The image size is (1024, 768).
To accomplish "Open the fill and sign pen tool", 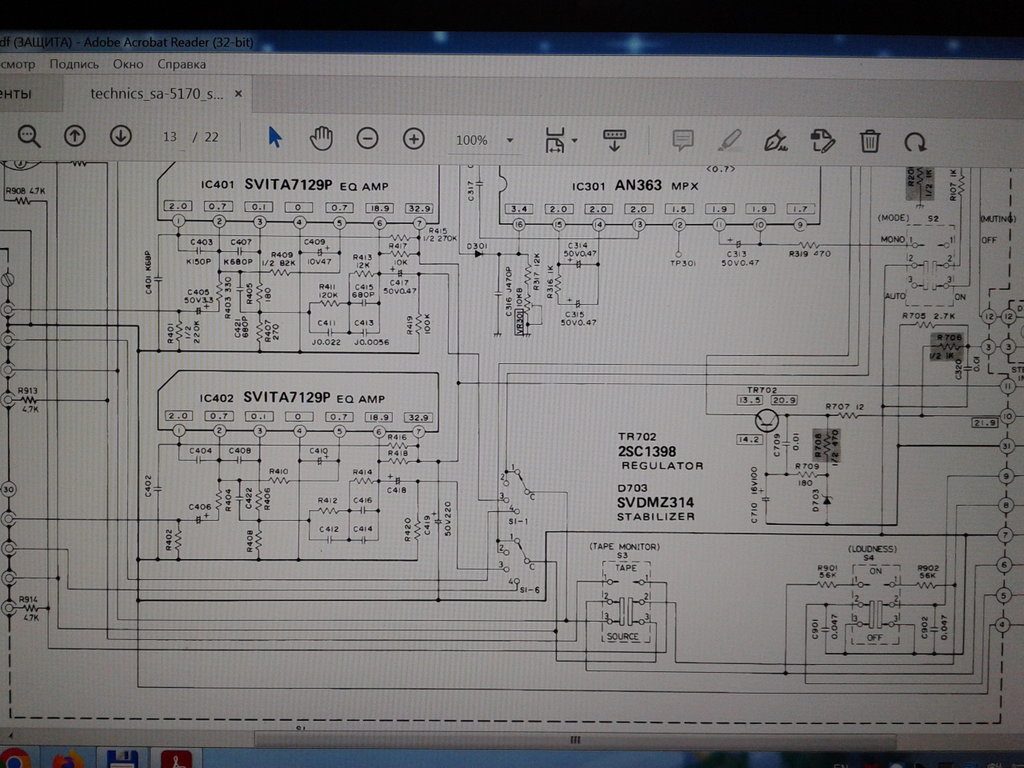I will (776, 141).
